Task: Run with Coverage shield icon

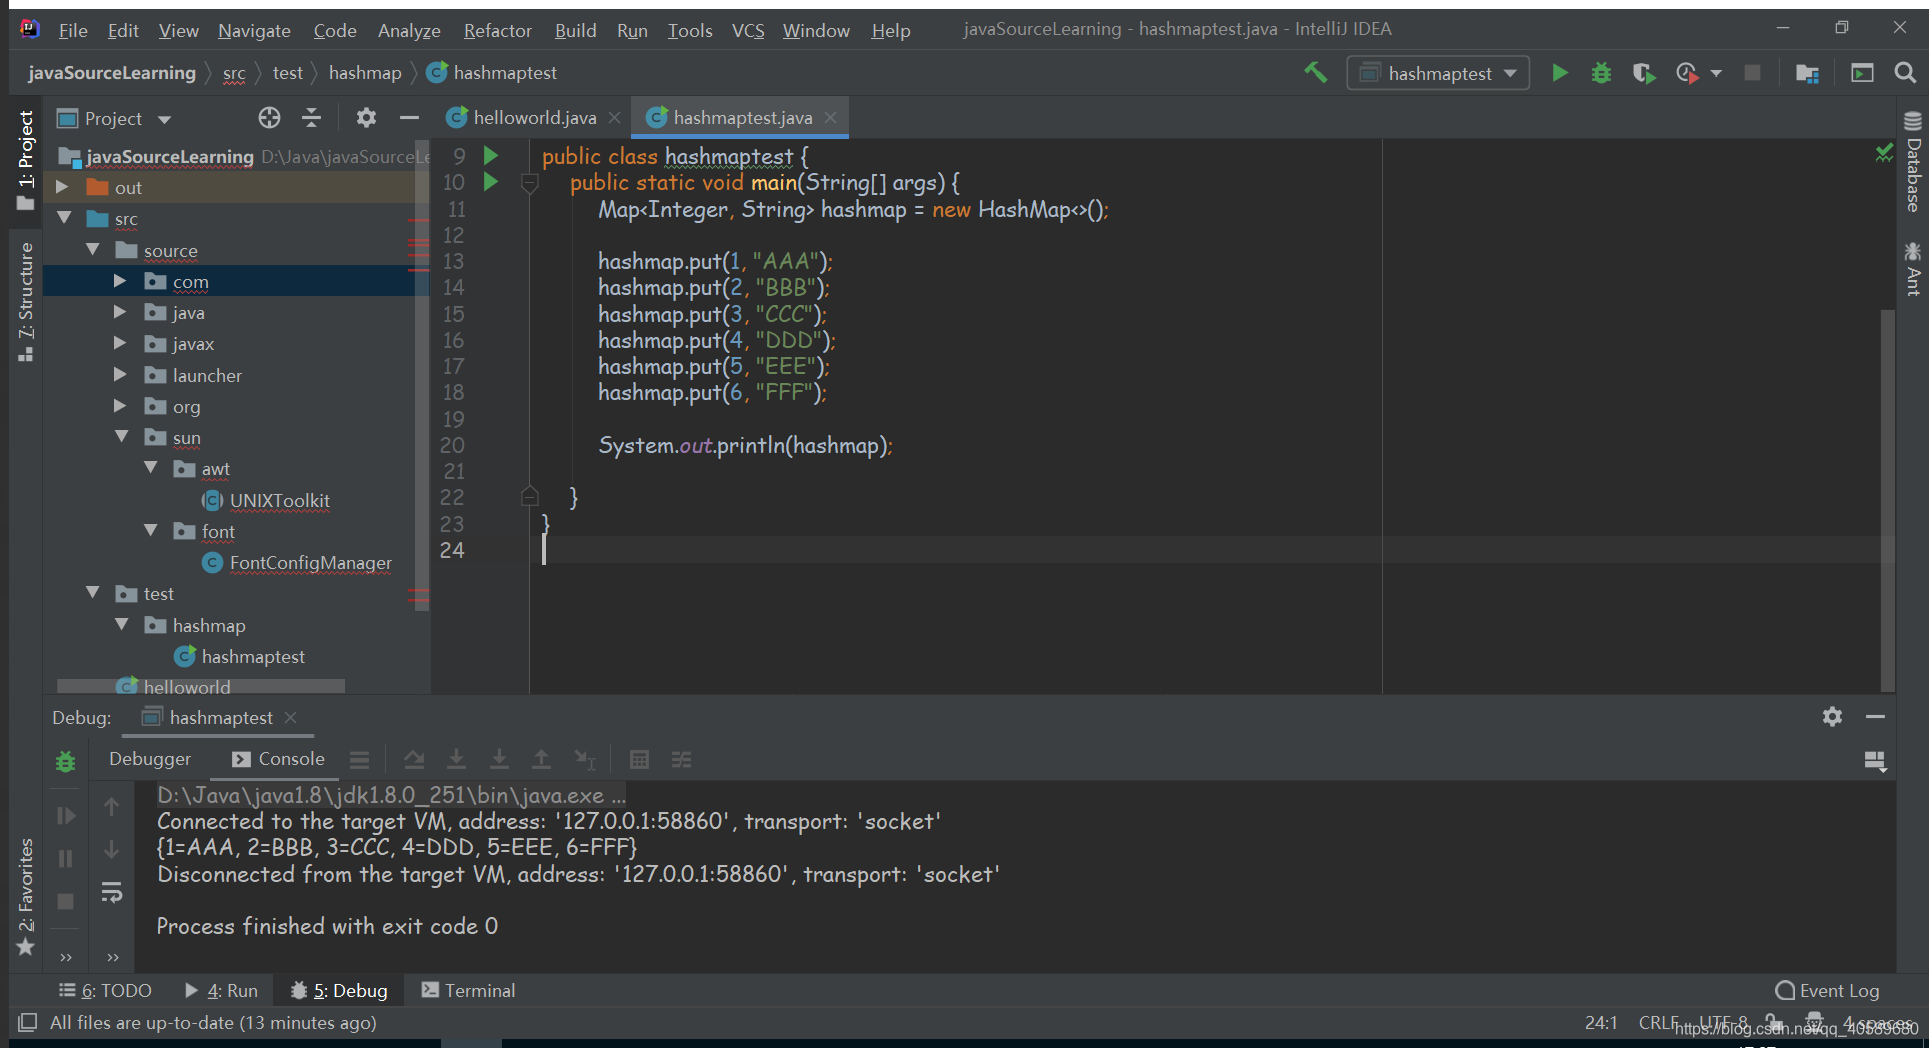Action: pos(1643,73)
